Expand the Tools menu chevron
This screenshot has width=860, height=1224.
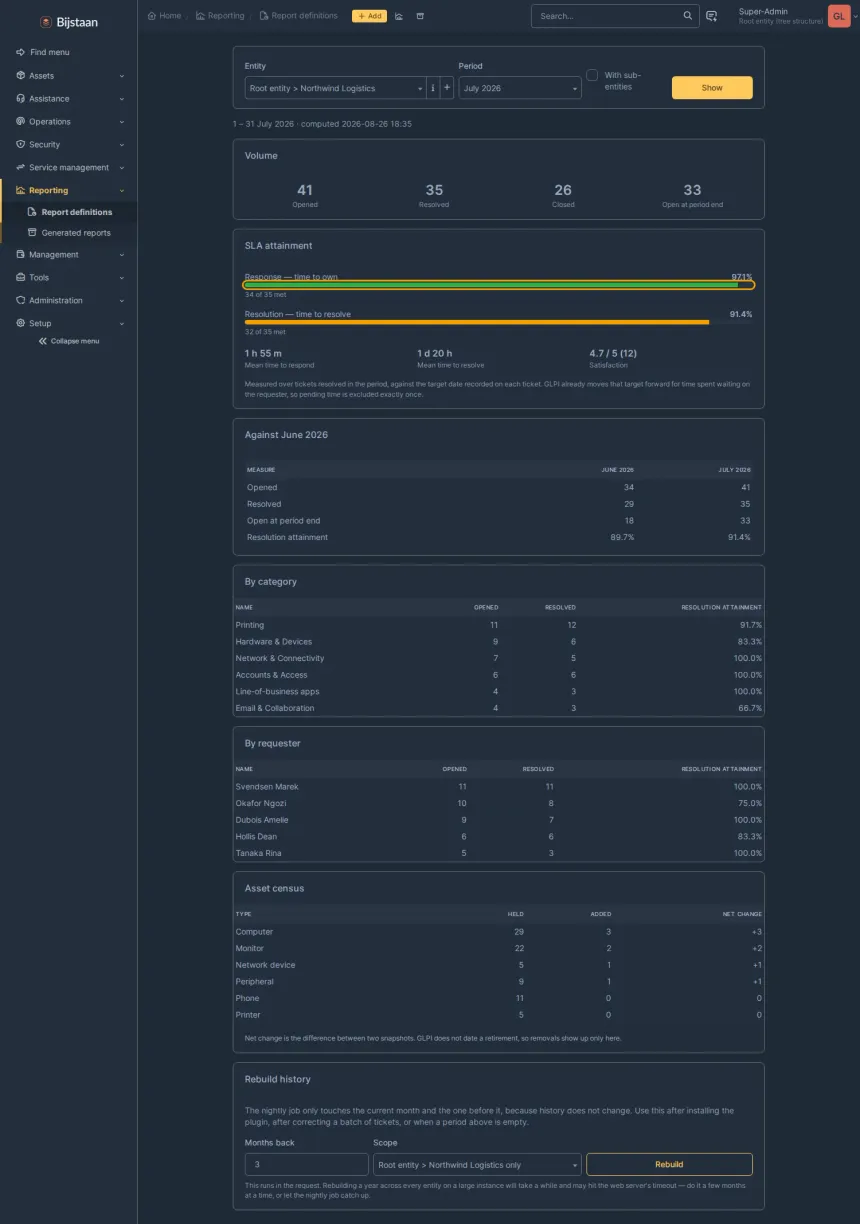122,277
